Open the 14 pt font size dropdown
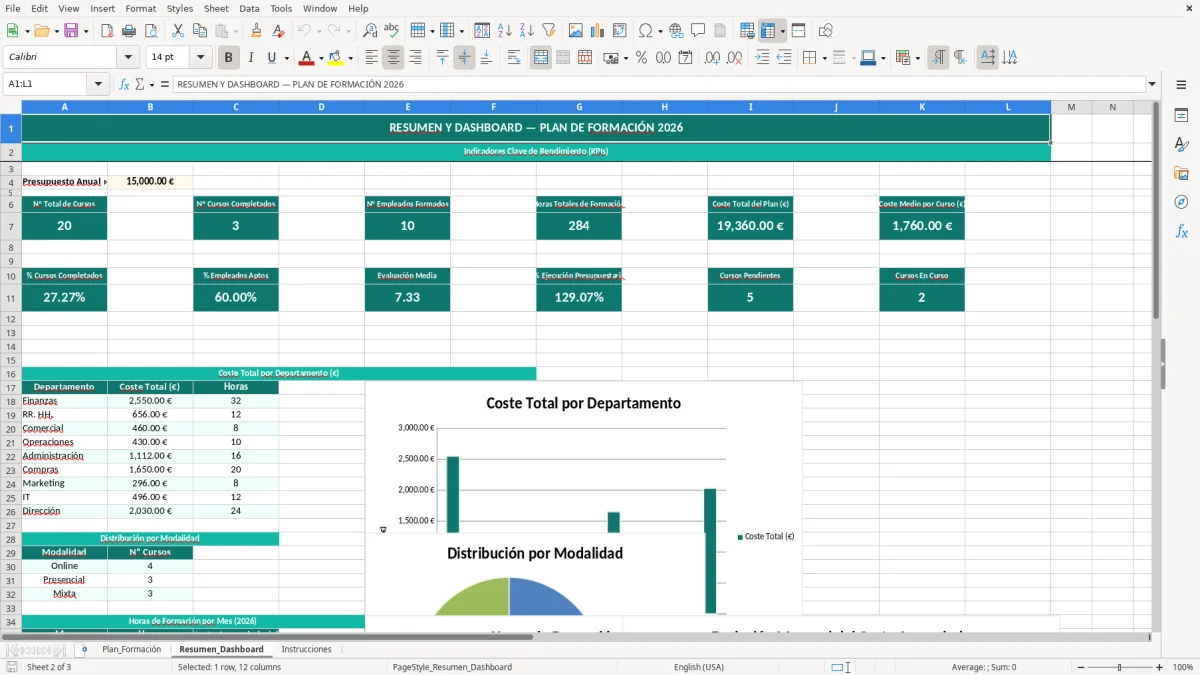 pyautogui.click(x=201, y=58)
